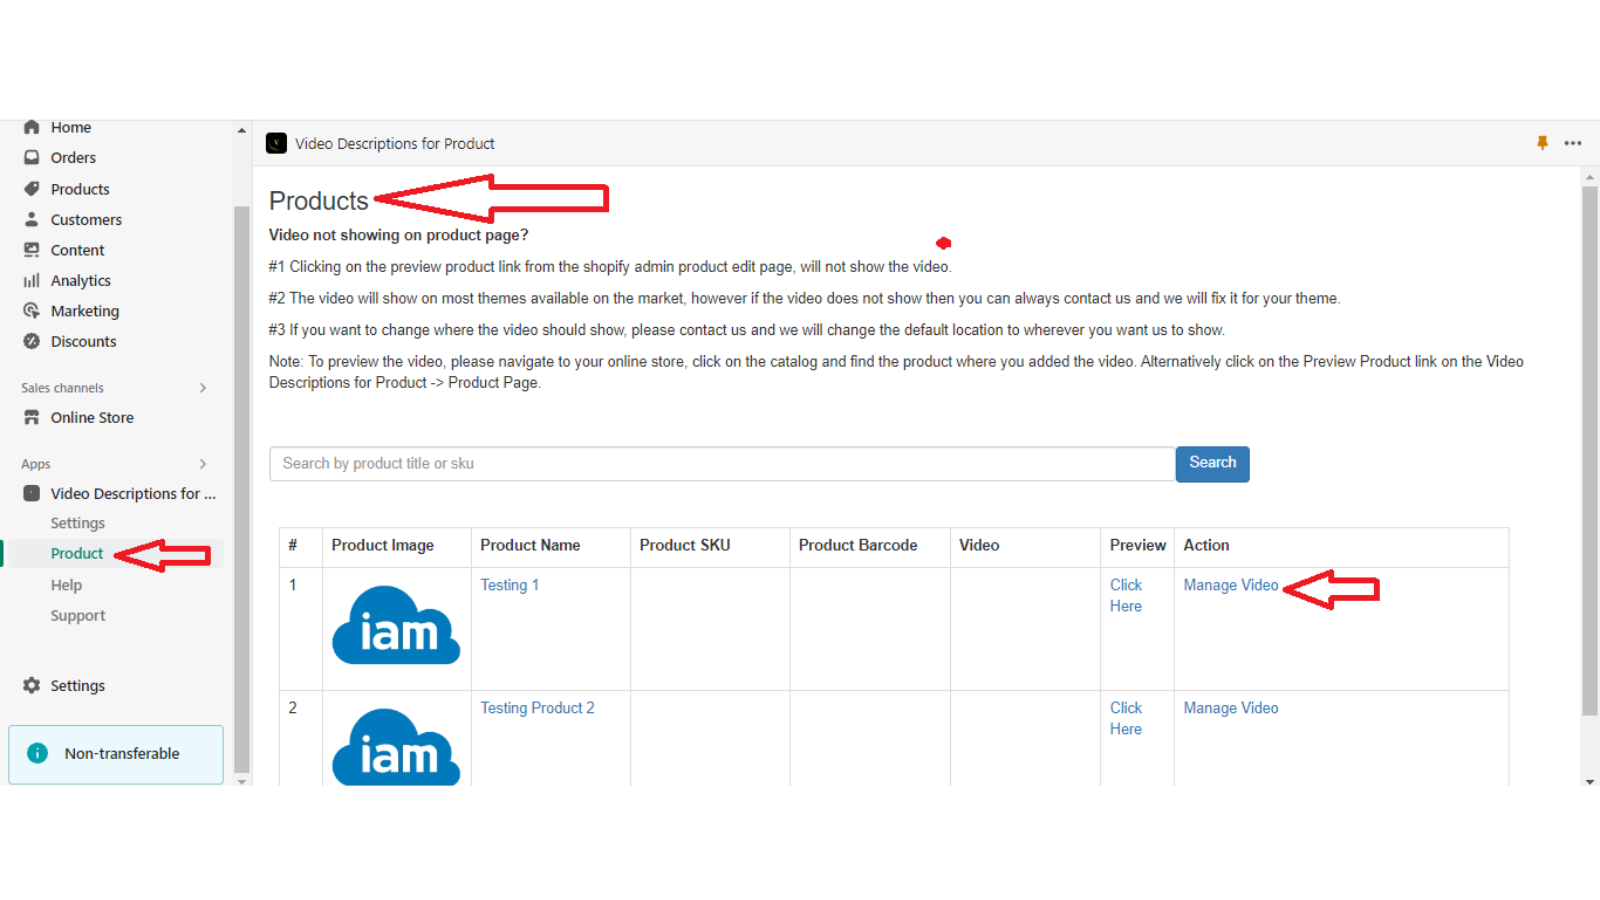Select the Product submenu item
Image resolution: width=1600 pixels, height=900 pixels.
tap(77, 553)
